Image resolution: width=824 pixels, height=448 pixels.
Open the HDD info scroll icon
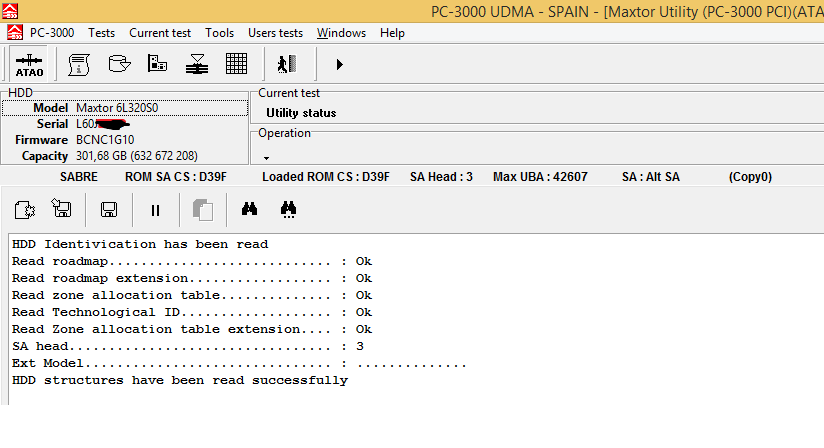[79, 65]
